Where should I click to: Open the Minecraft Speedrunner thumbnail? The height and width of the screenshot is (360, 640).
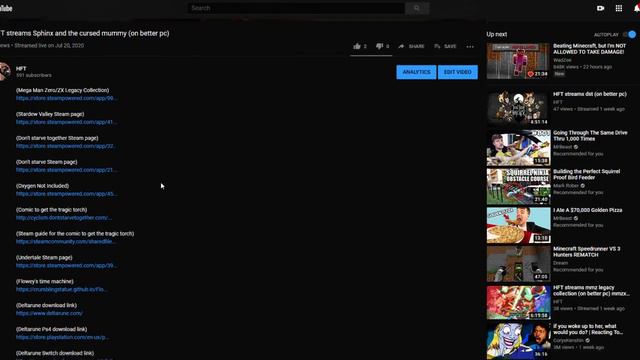click(518, 264)
